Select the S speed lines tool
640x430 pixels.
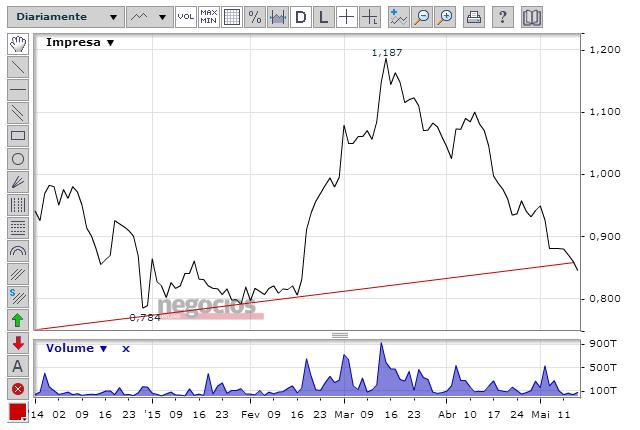click(x=18, y=297)
